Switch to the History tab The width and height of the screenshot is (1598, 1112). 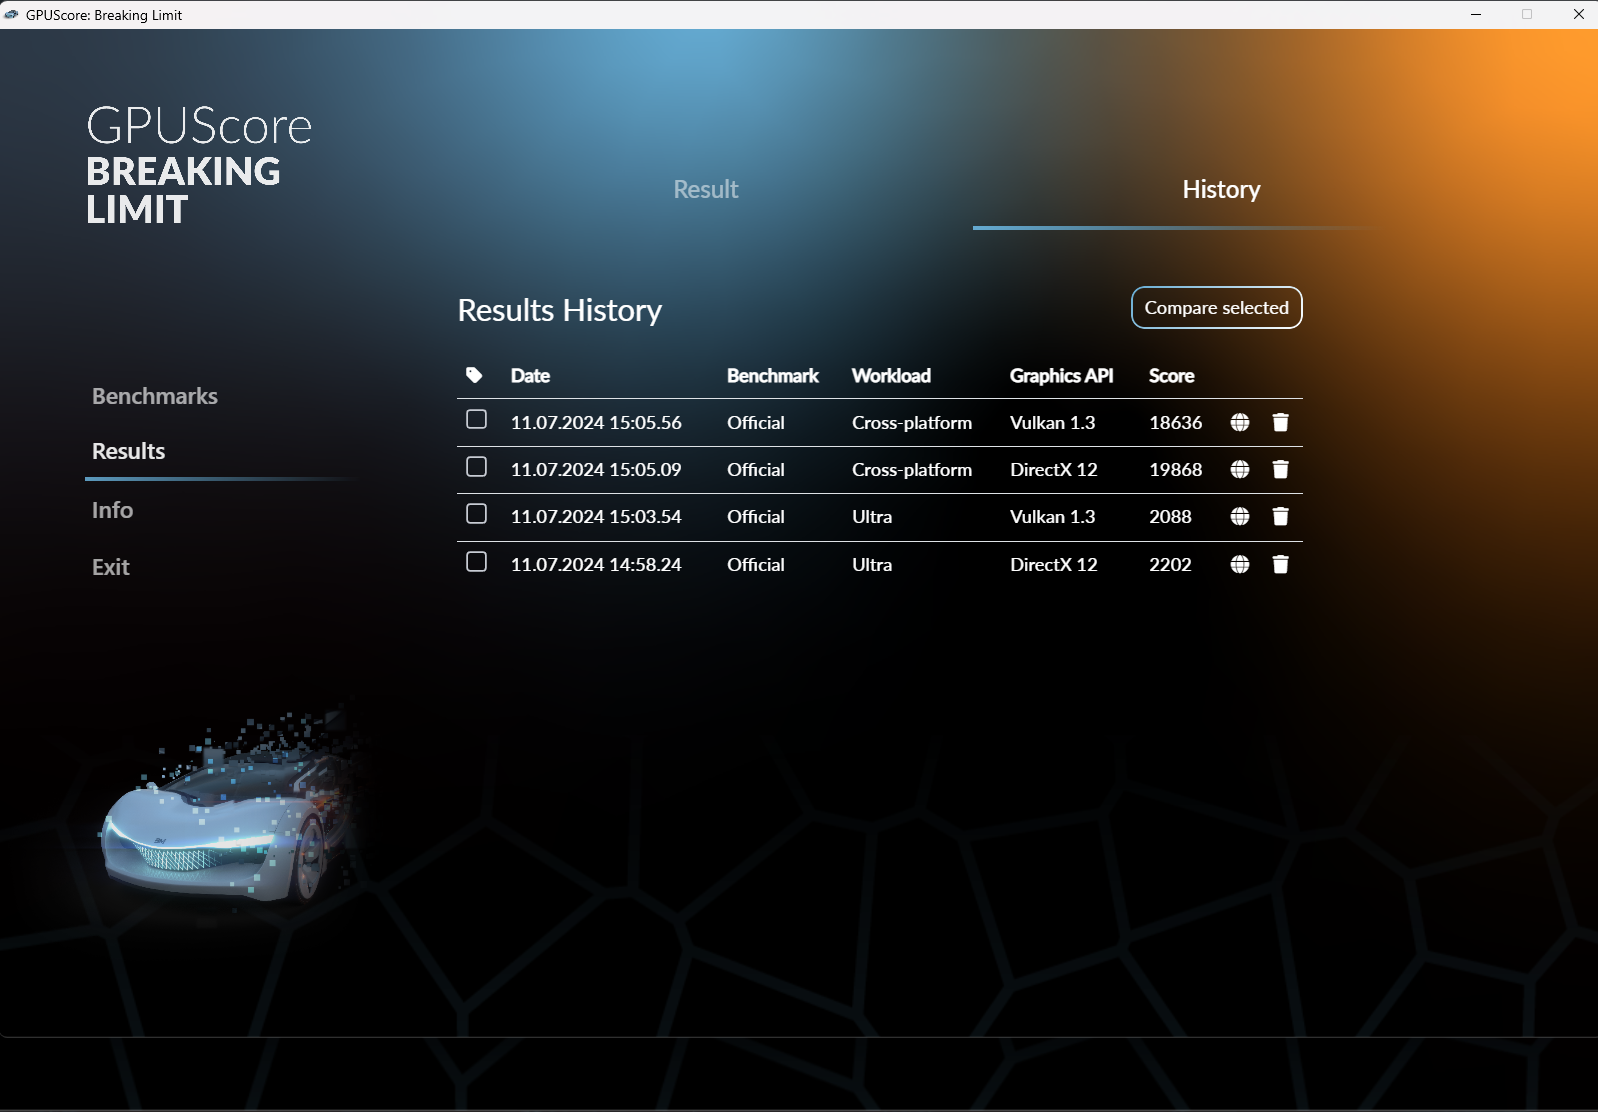[1221, 189]
